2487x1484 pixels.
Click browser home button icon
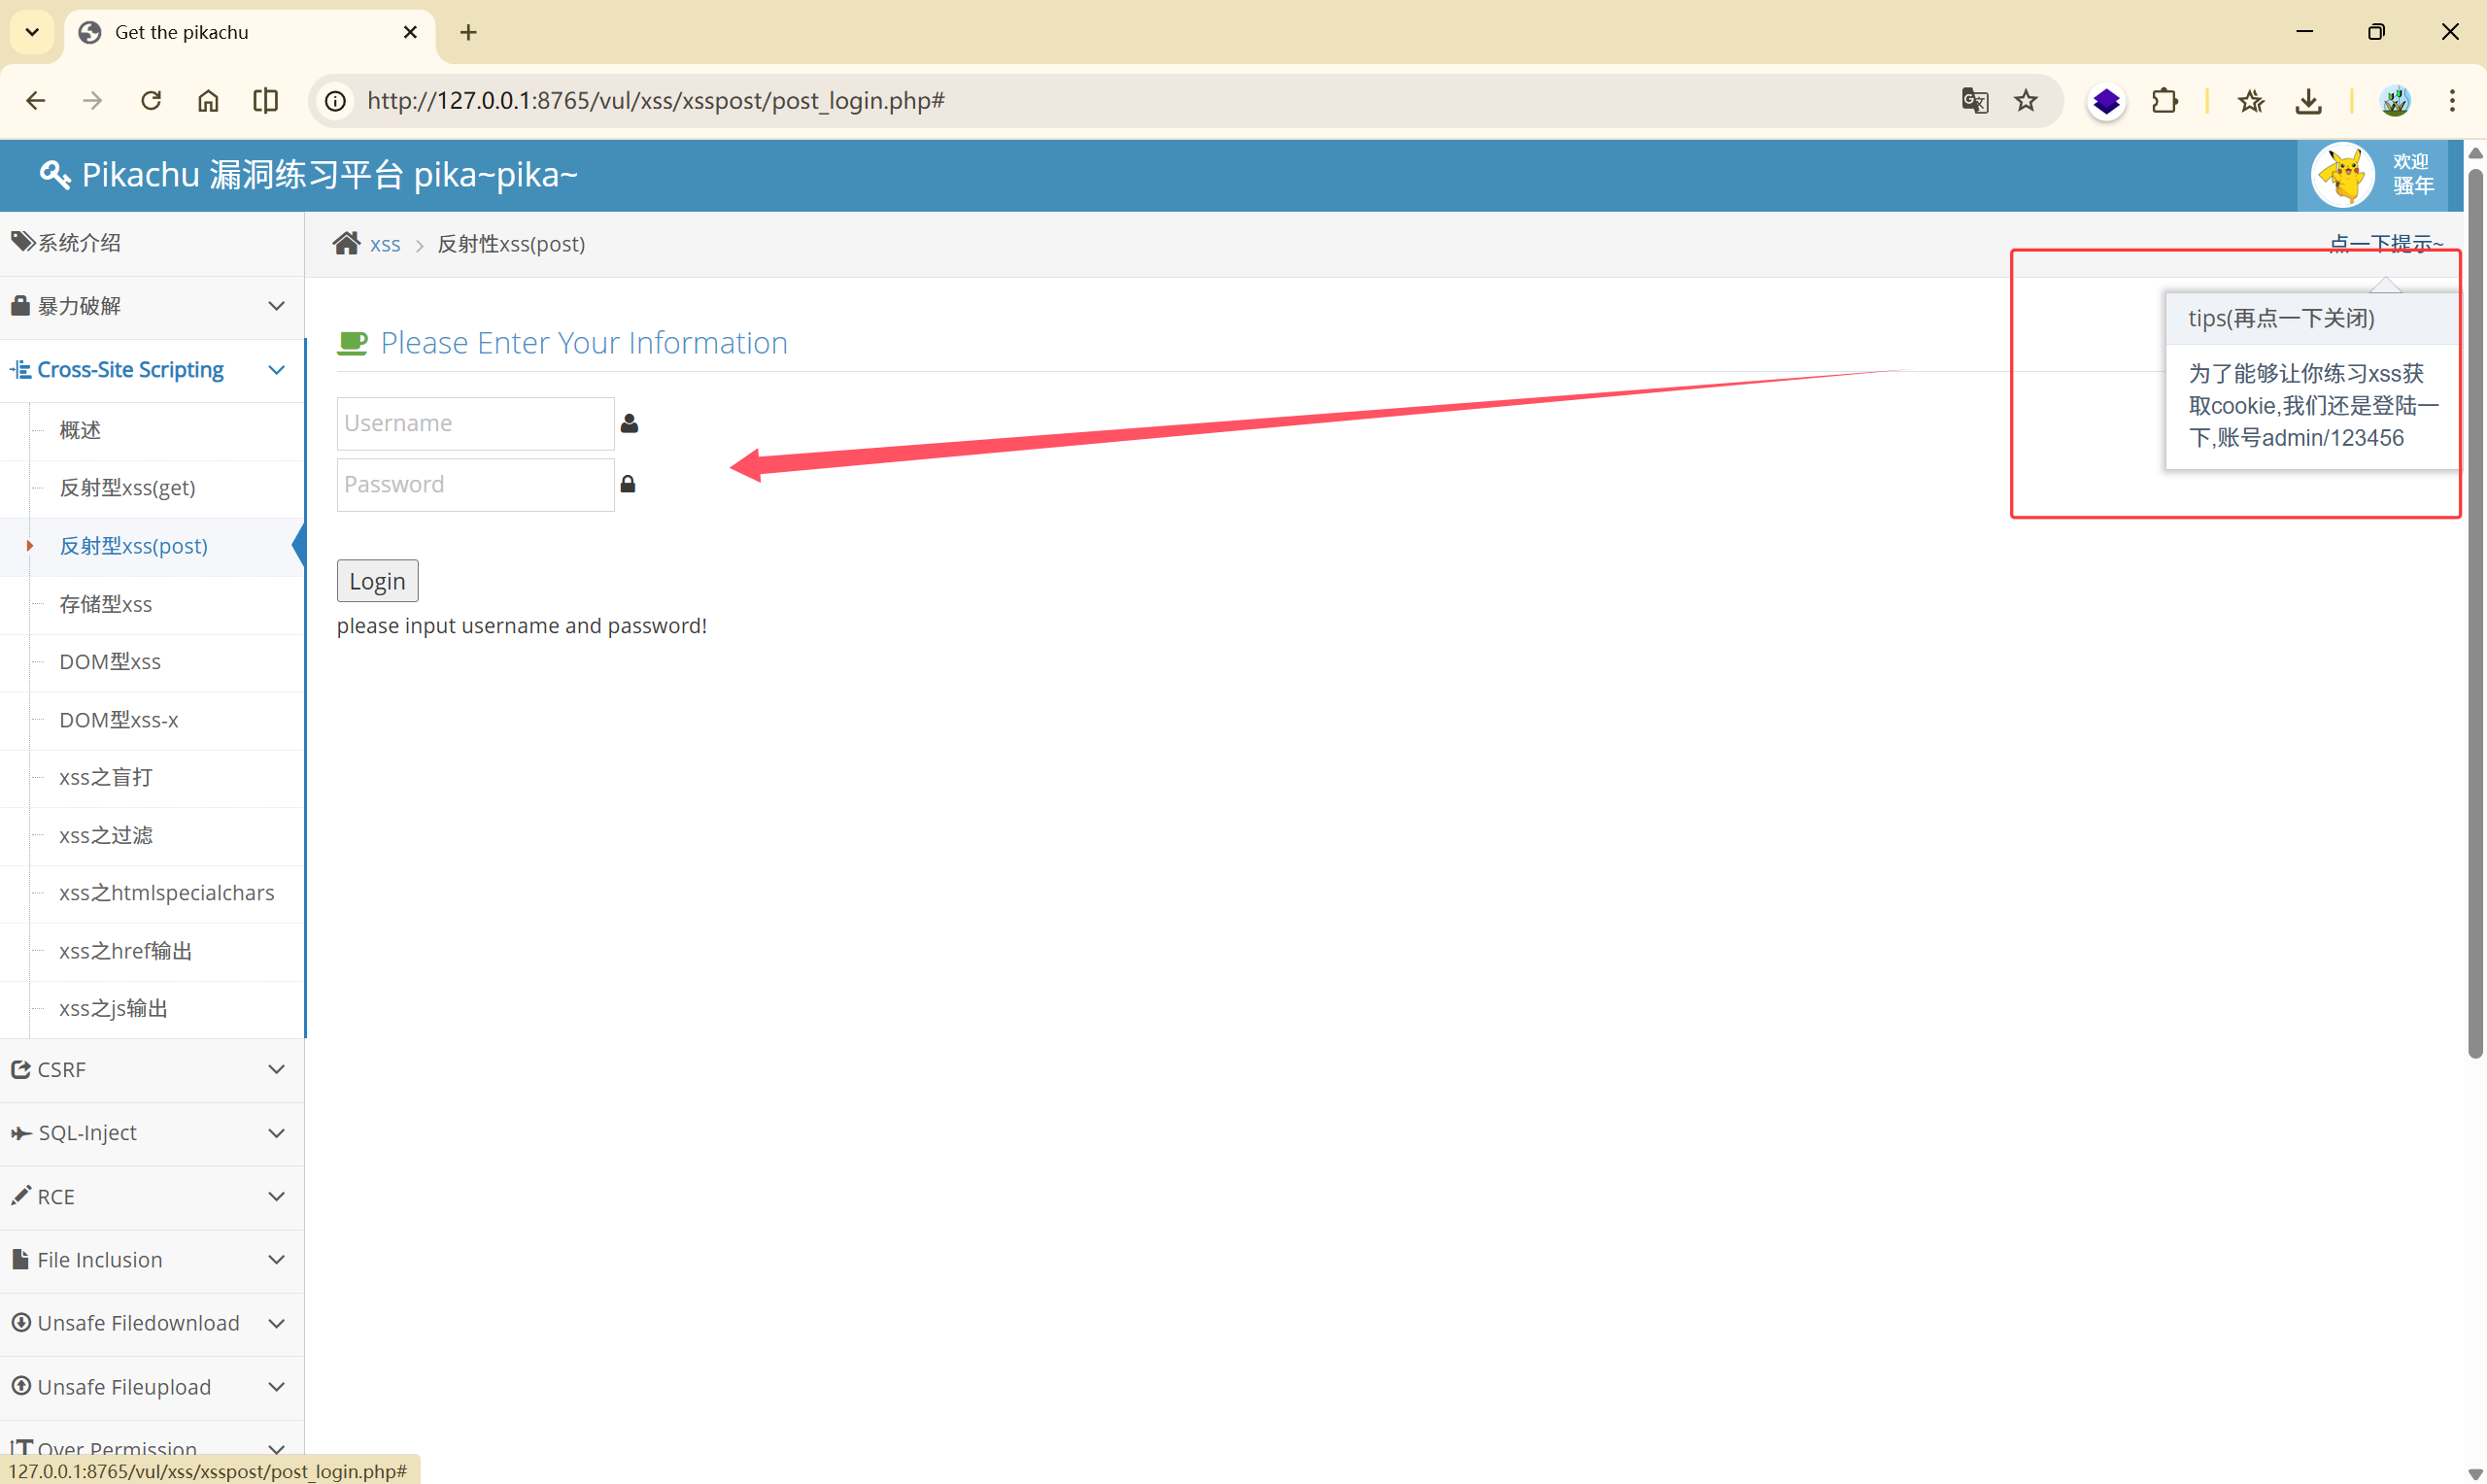coord(208,100)
